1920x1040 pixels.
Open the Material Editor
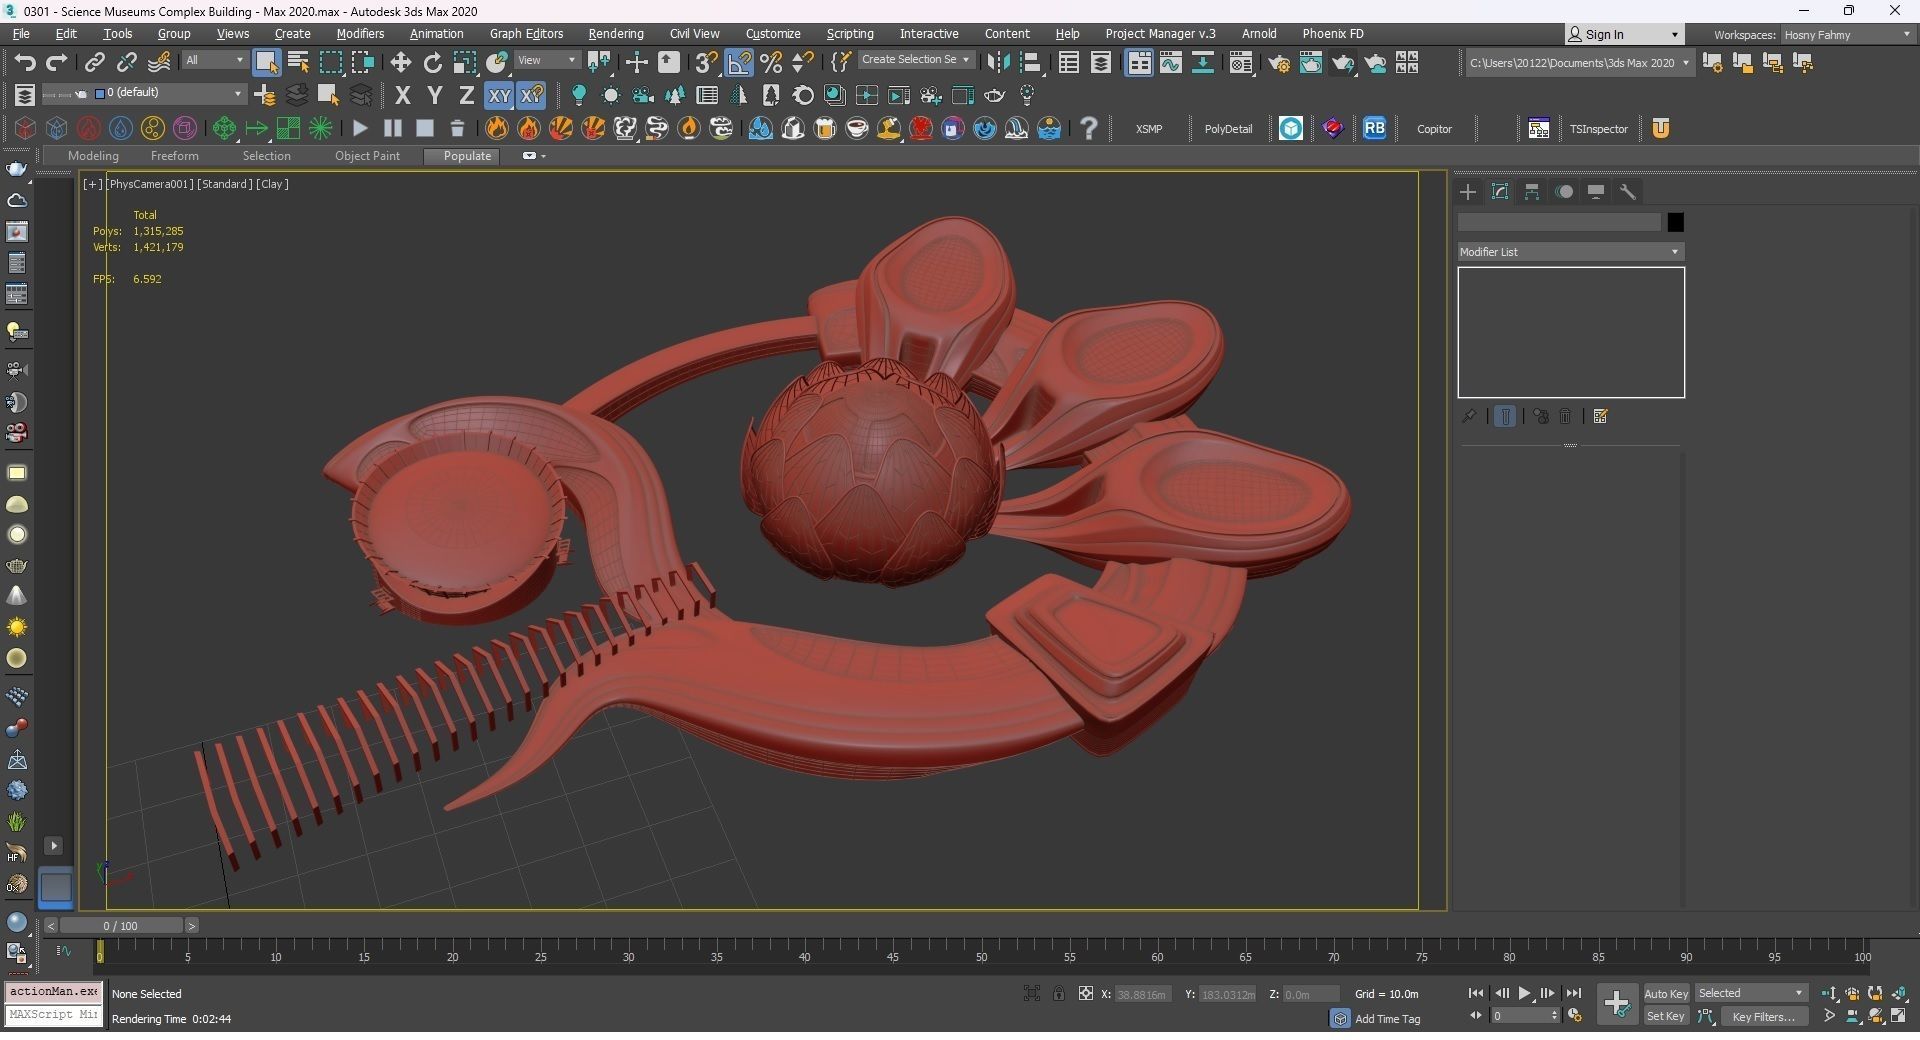(x=1241, y=63)
